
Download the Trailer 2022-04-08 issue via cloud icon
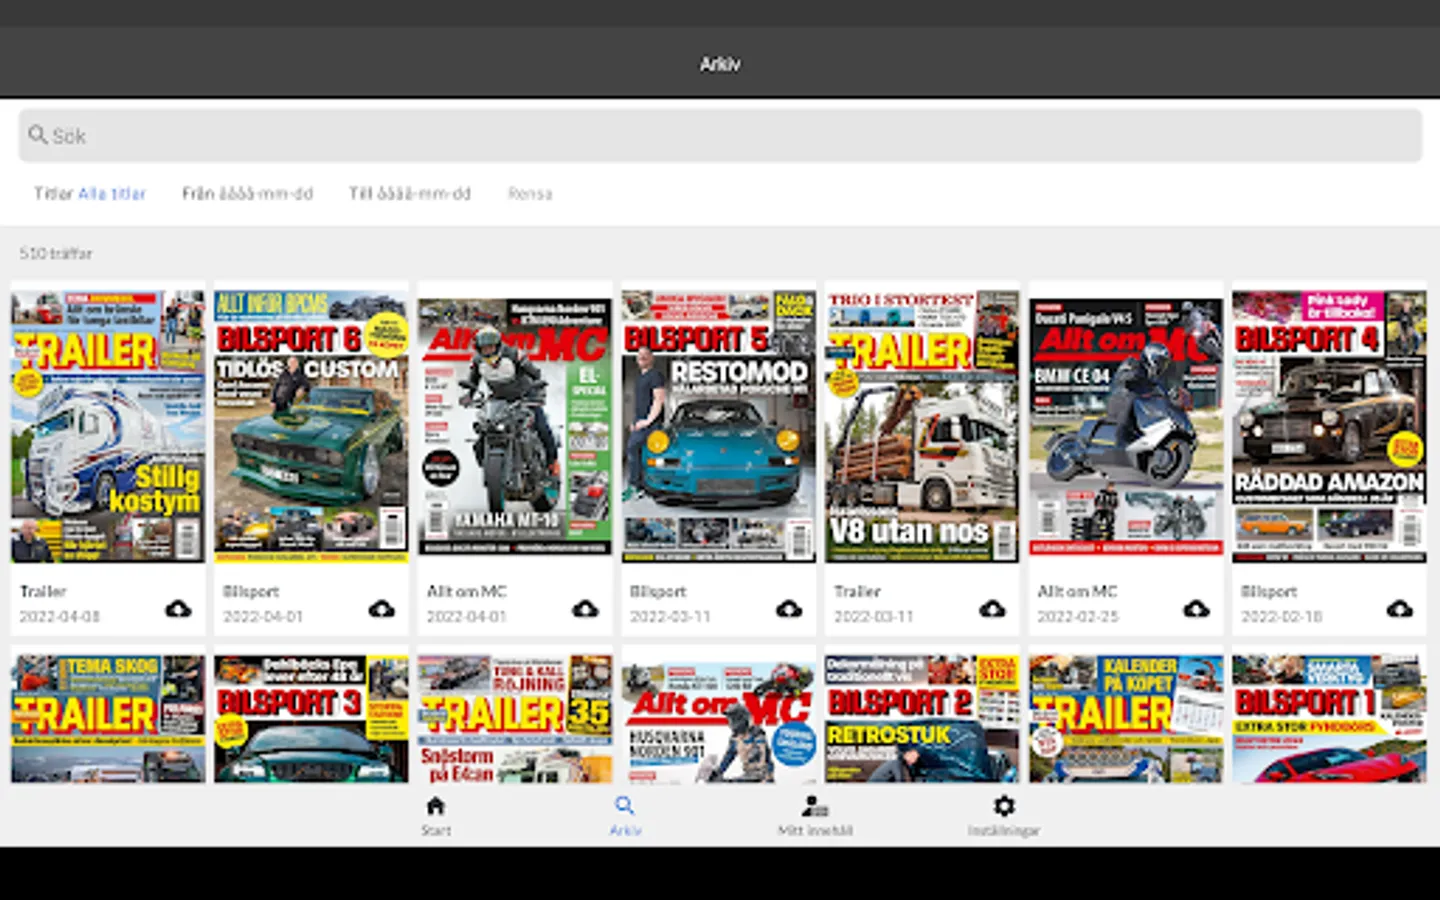pos(178,609)
